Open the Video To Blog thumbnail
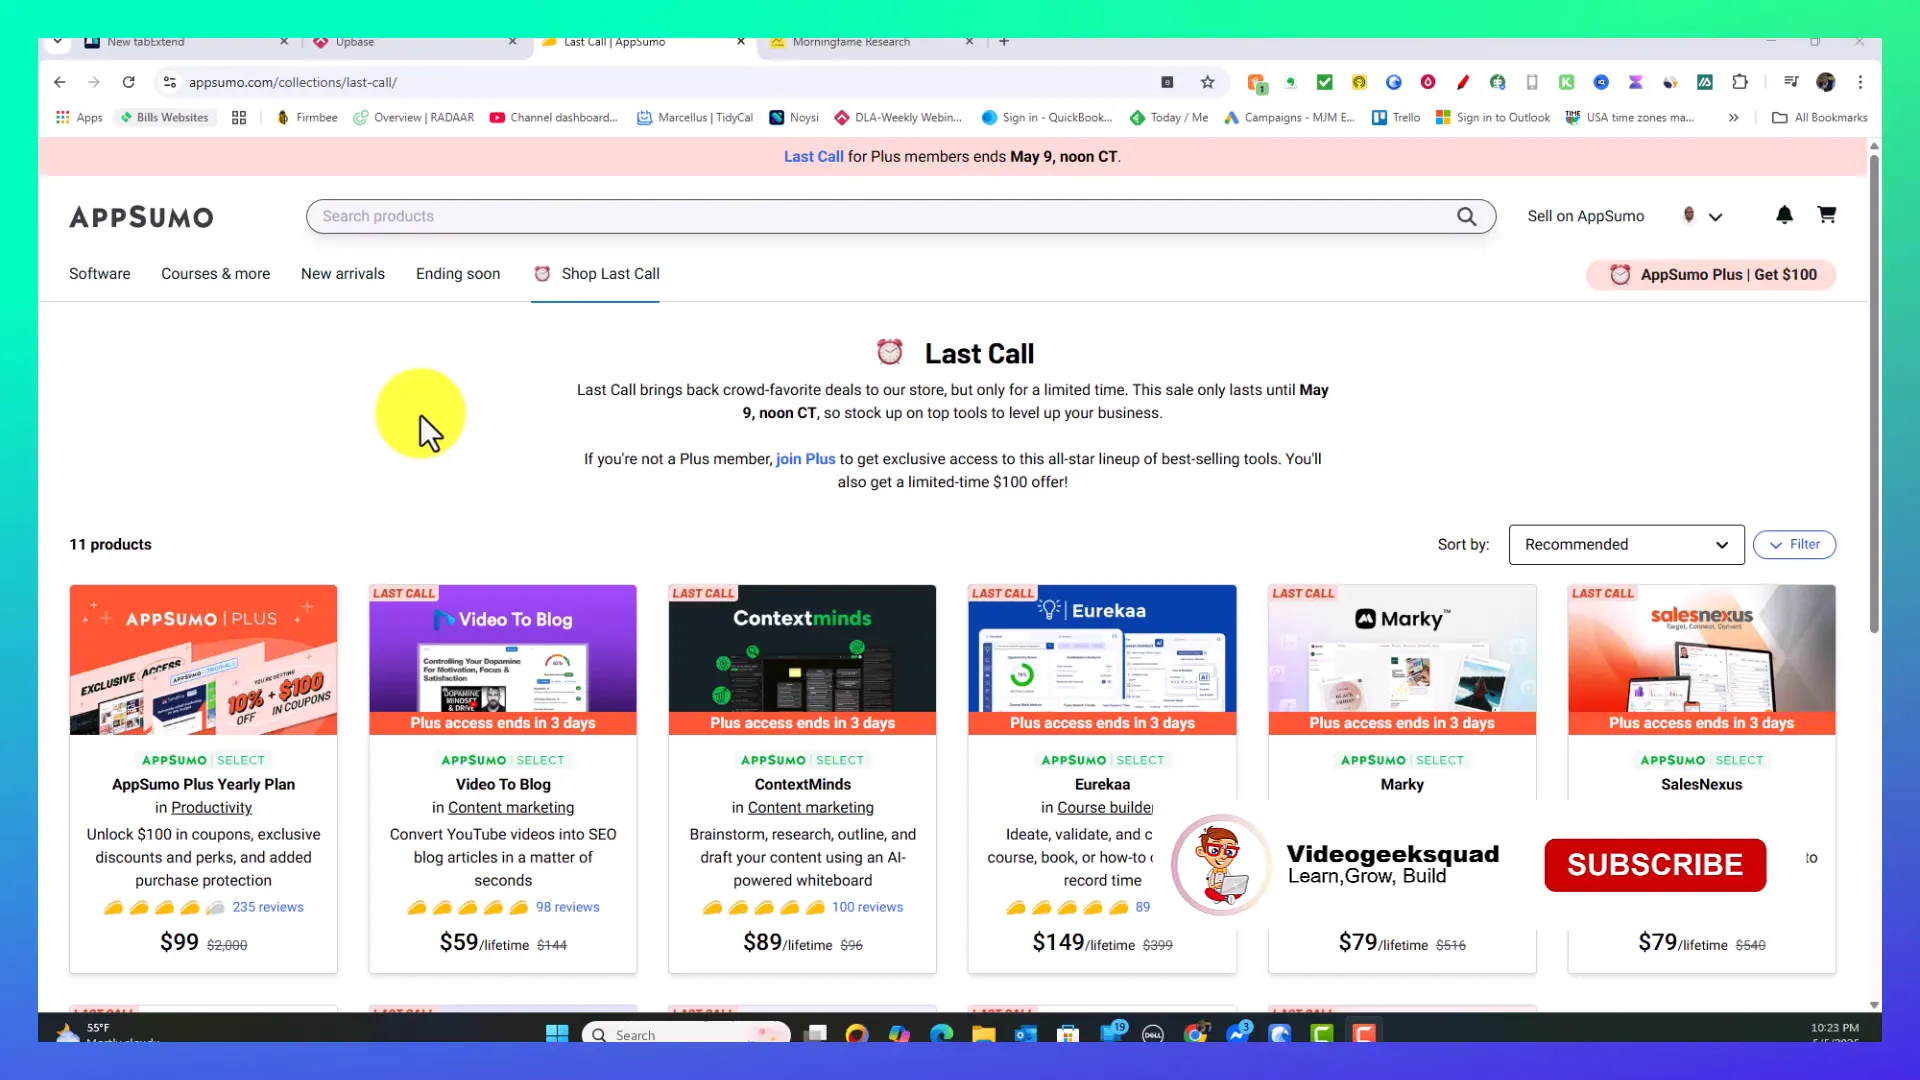 pyautogui.click(x=502, y=660)
